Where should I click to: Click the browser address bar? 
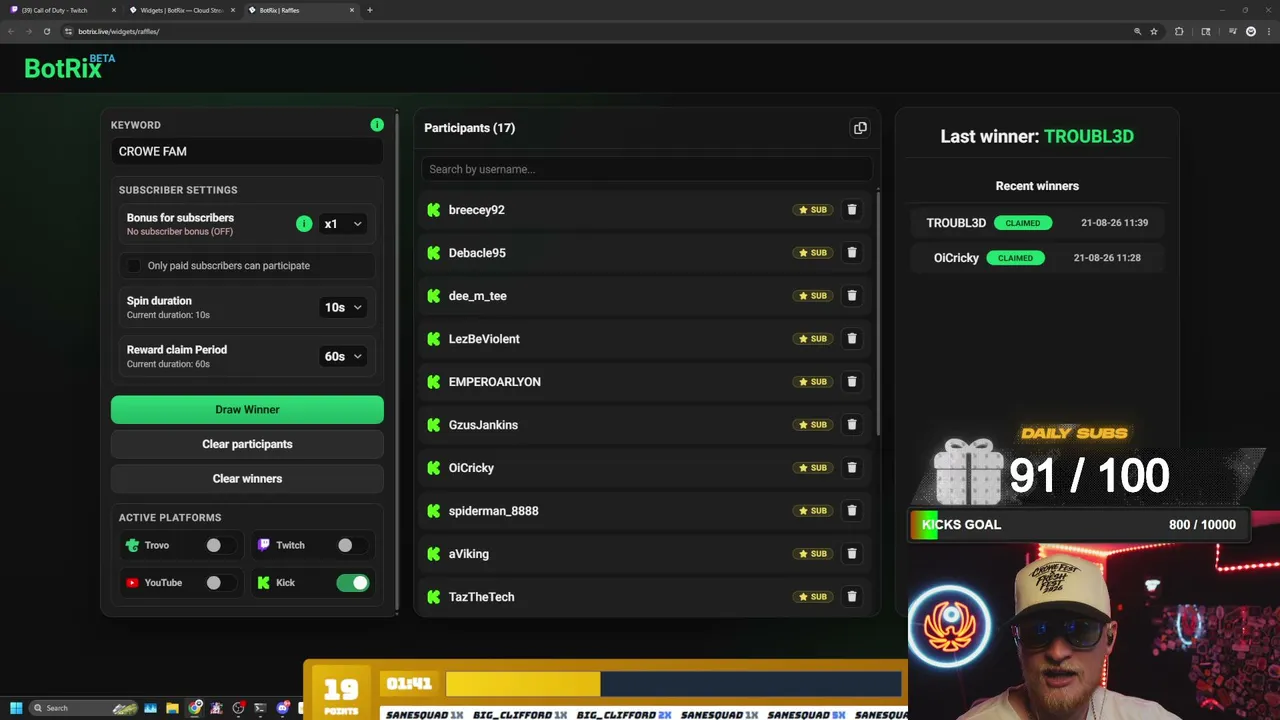click(600, 31)
